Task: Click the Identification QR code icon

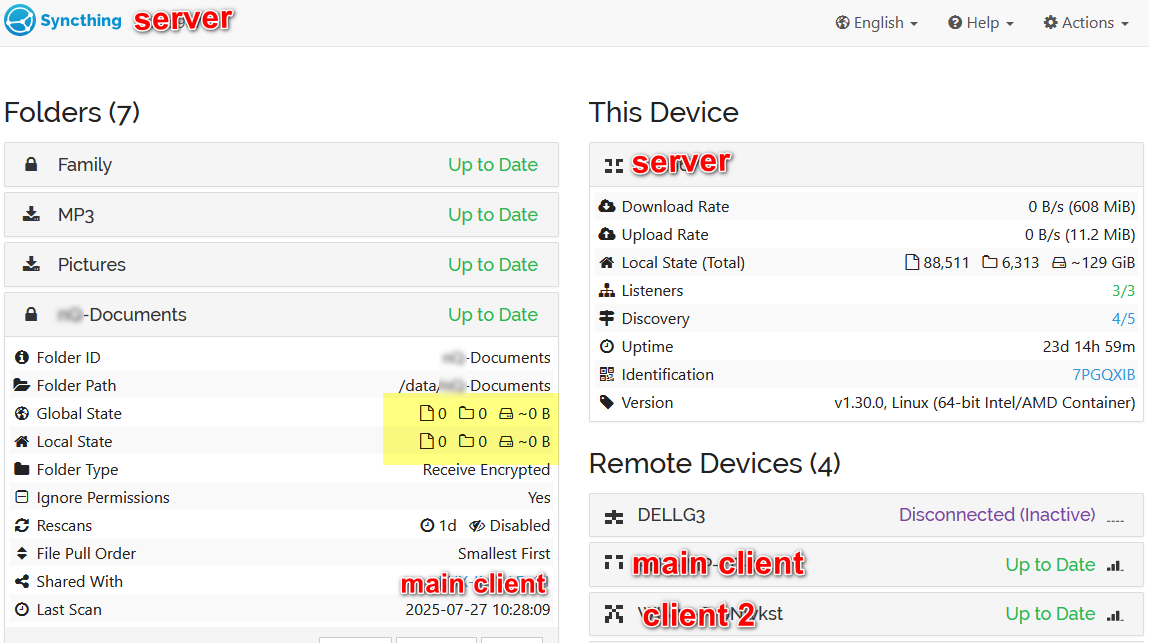Action: click(x=607, y=375)
